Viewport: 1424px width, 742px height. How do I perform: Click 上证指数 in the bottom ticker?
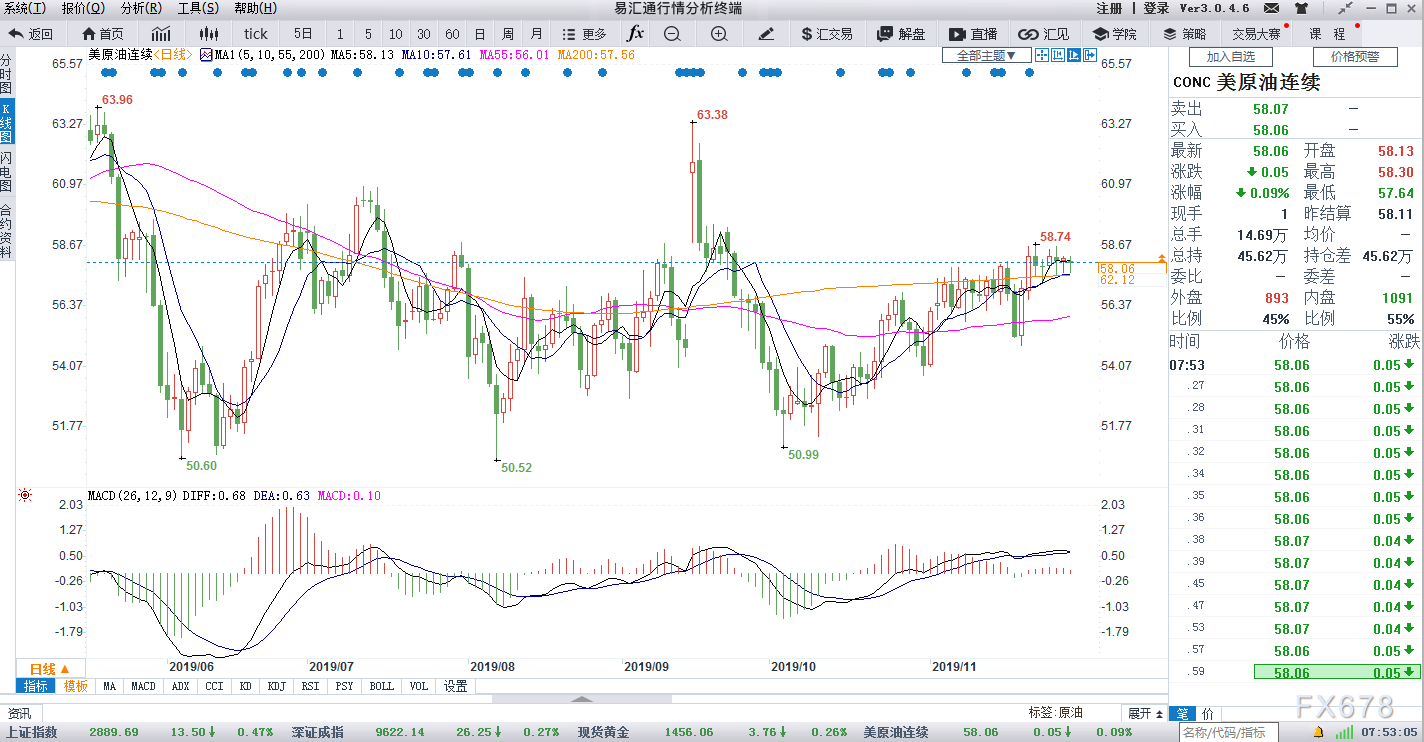pyautogui.click(x=32, y=732)
